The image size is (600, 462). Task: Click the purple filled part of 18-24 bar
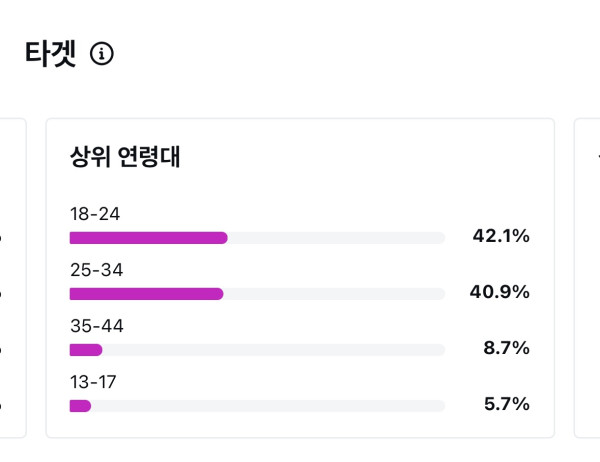148,238
